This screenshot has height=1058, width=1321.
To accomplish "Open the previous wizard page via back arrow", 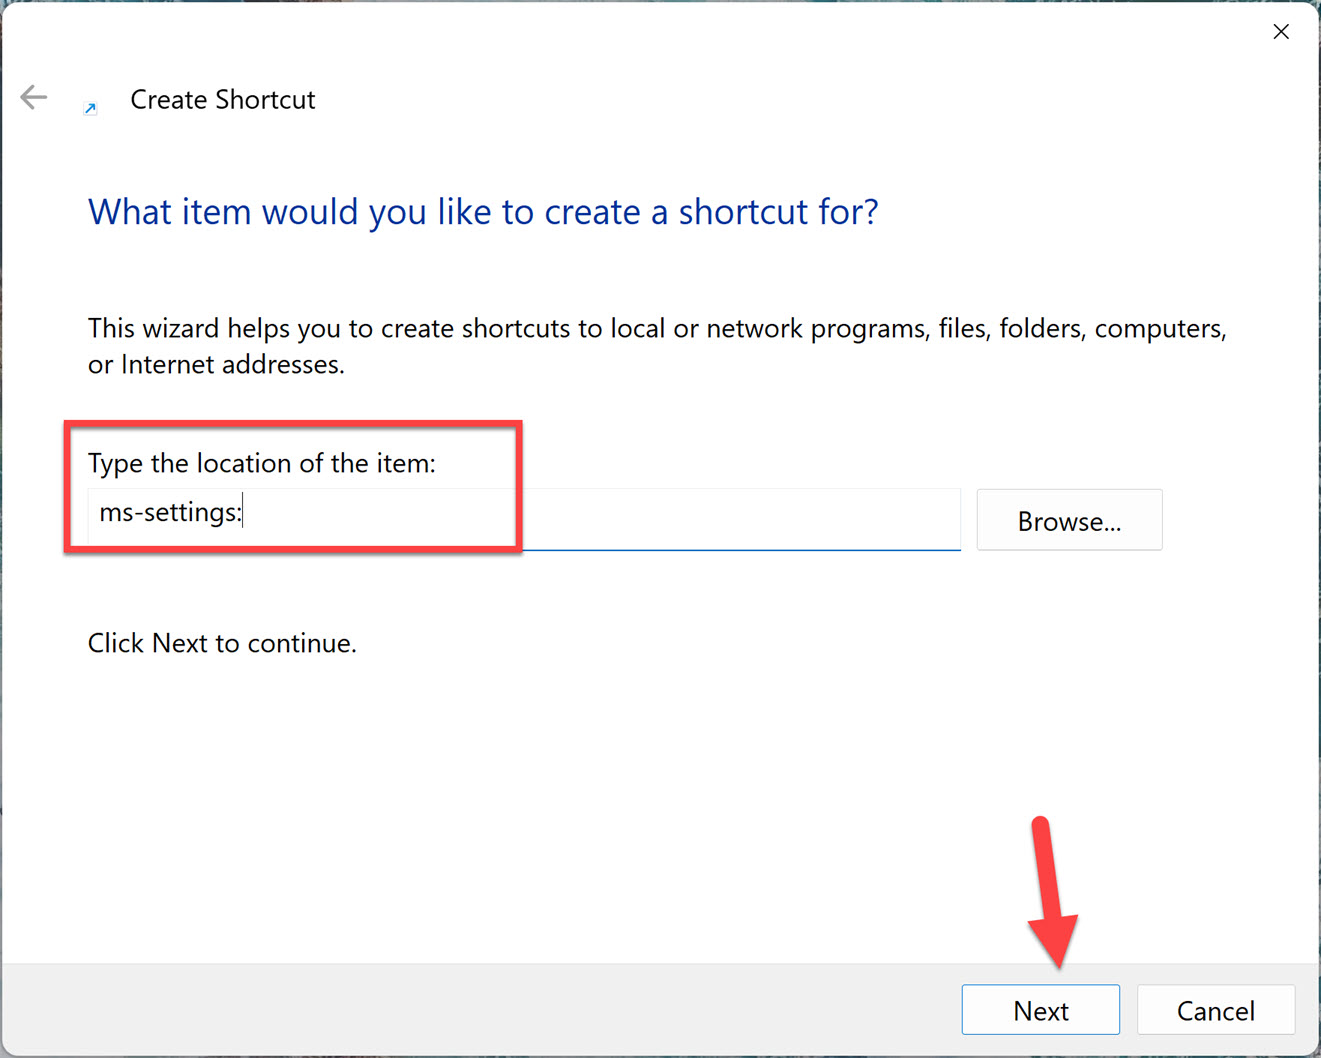I will pos(33,97).
